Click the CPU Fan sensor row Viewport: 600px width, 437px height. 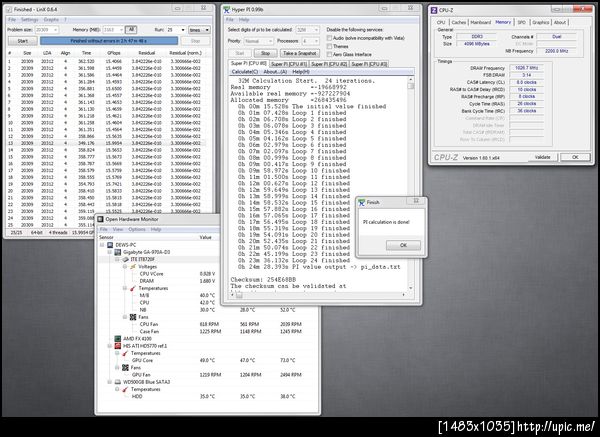point(207,324)
